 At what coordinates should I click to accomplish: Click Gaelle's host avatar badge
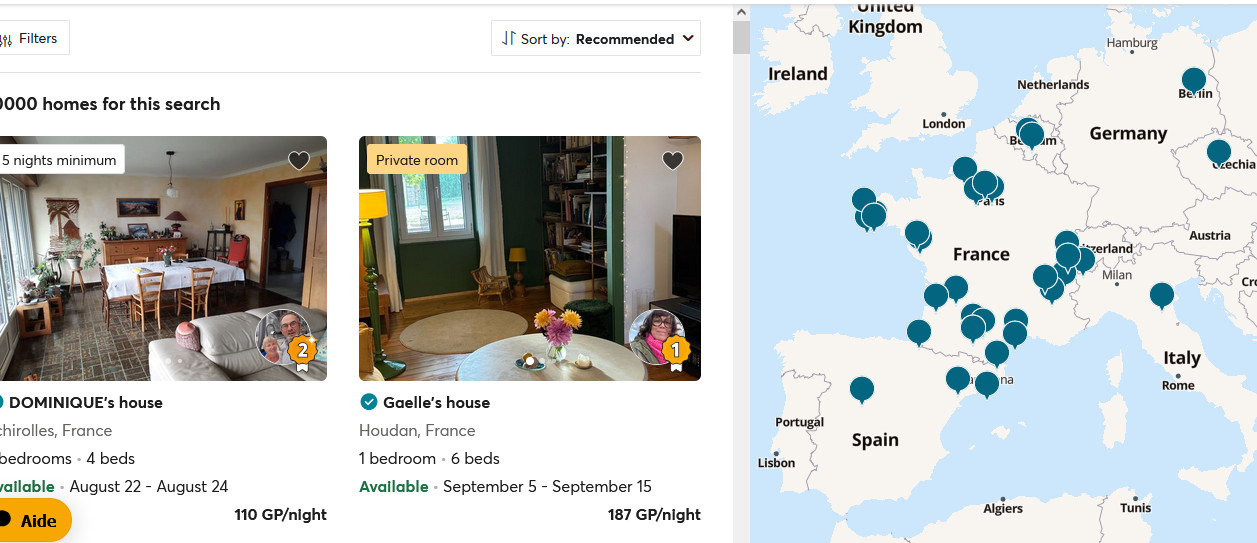(x=659, y=340)
